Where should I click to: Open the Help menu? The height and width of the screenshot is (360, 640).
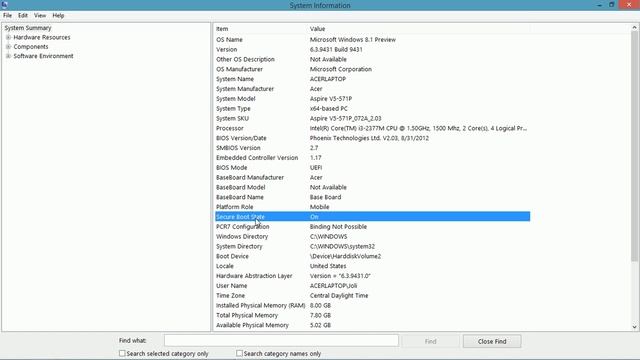pyautogui.click(x=58, y=16)
